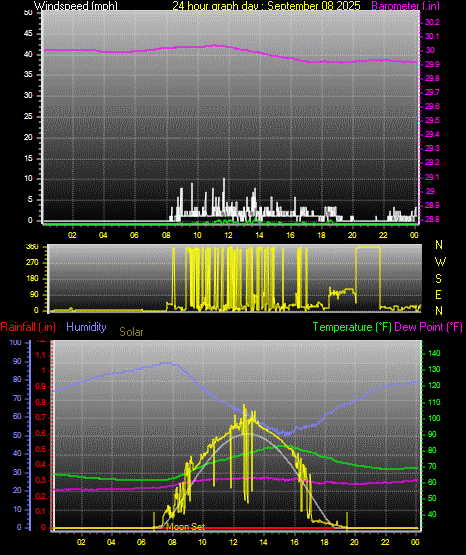466x555 pixels.
Task: Click the Barometer (.in) legend label
Action: pyautogui.click(x=405, y=5)
